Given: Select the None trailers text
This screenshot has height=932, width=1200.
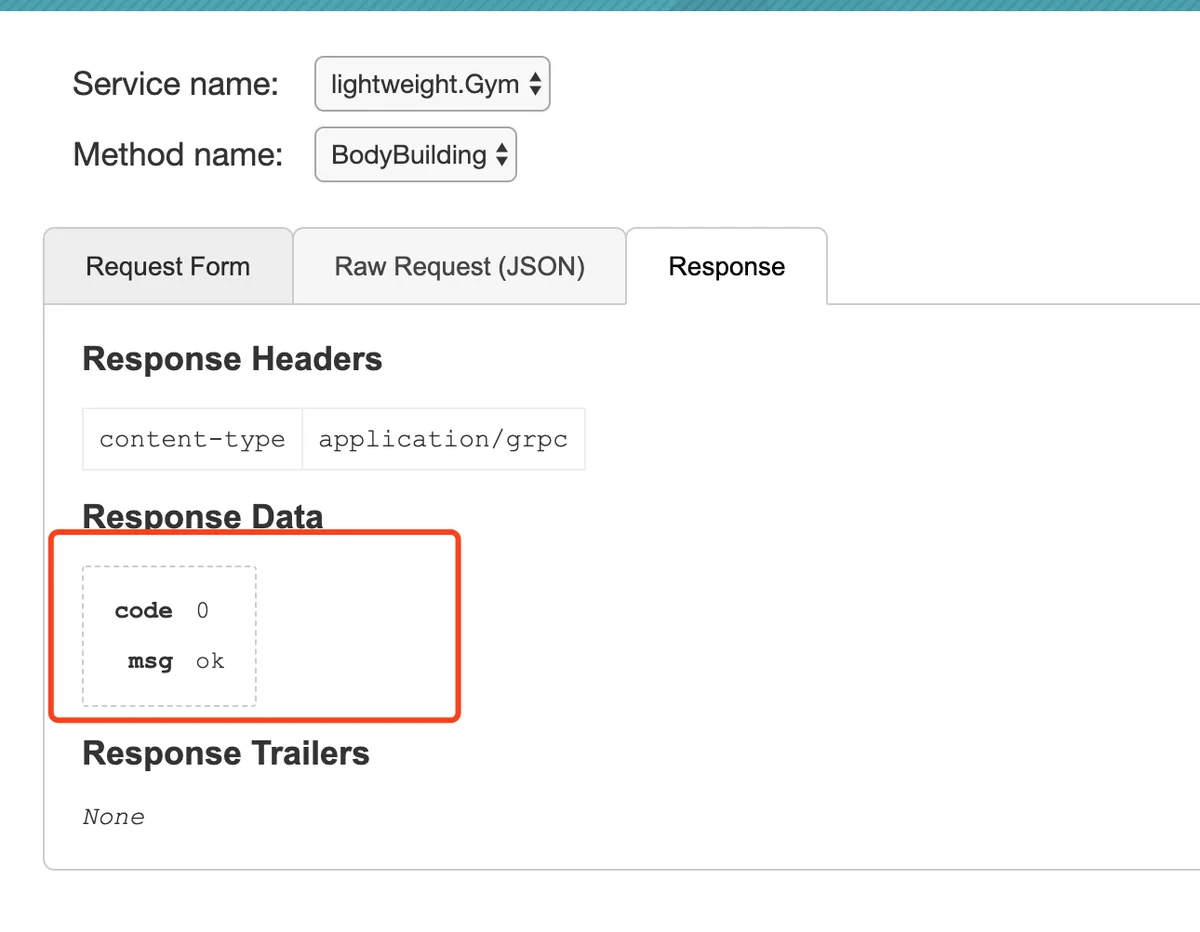Looking at the screenshot, I should pyautogui.click(x=113, y=817).
